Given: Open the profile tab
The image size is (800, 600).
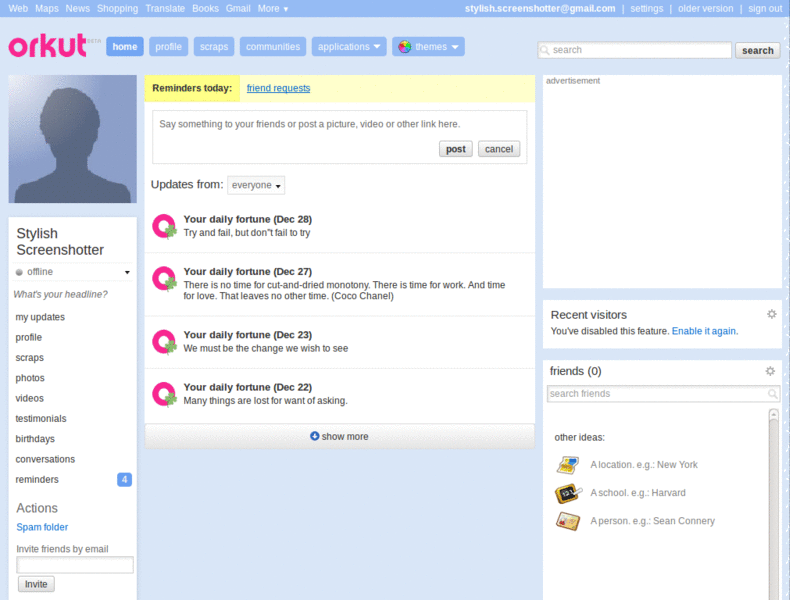Looking at the screenshot, I should [168, 47].
